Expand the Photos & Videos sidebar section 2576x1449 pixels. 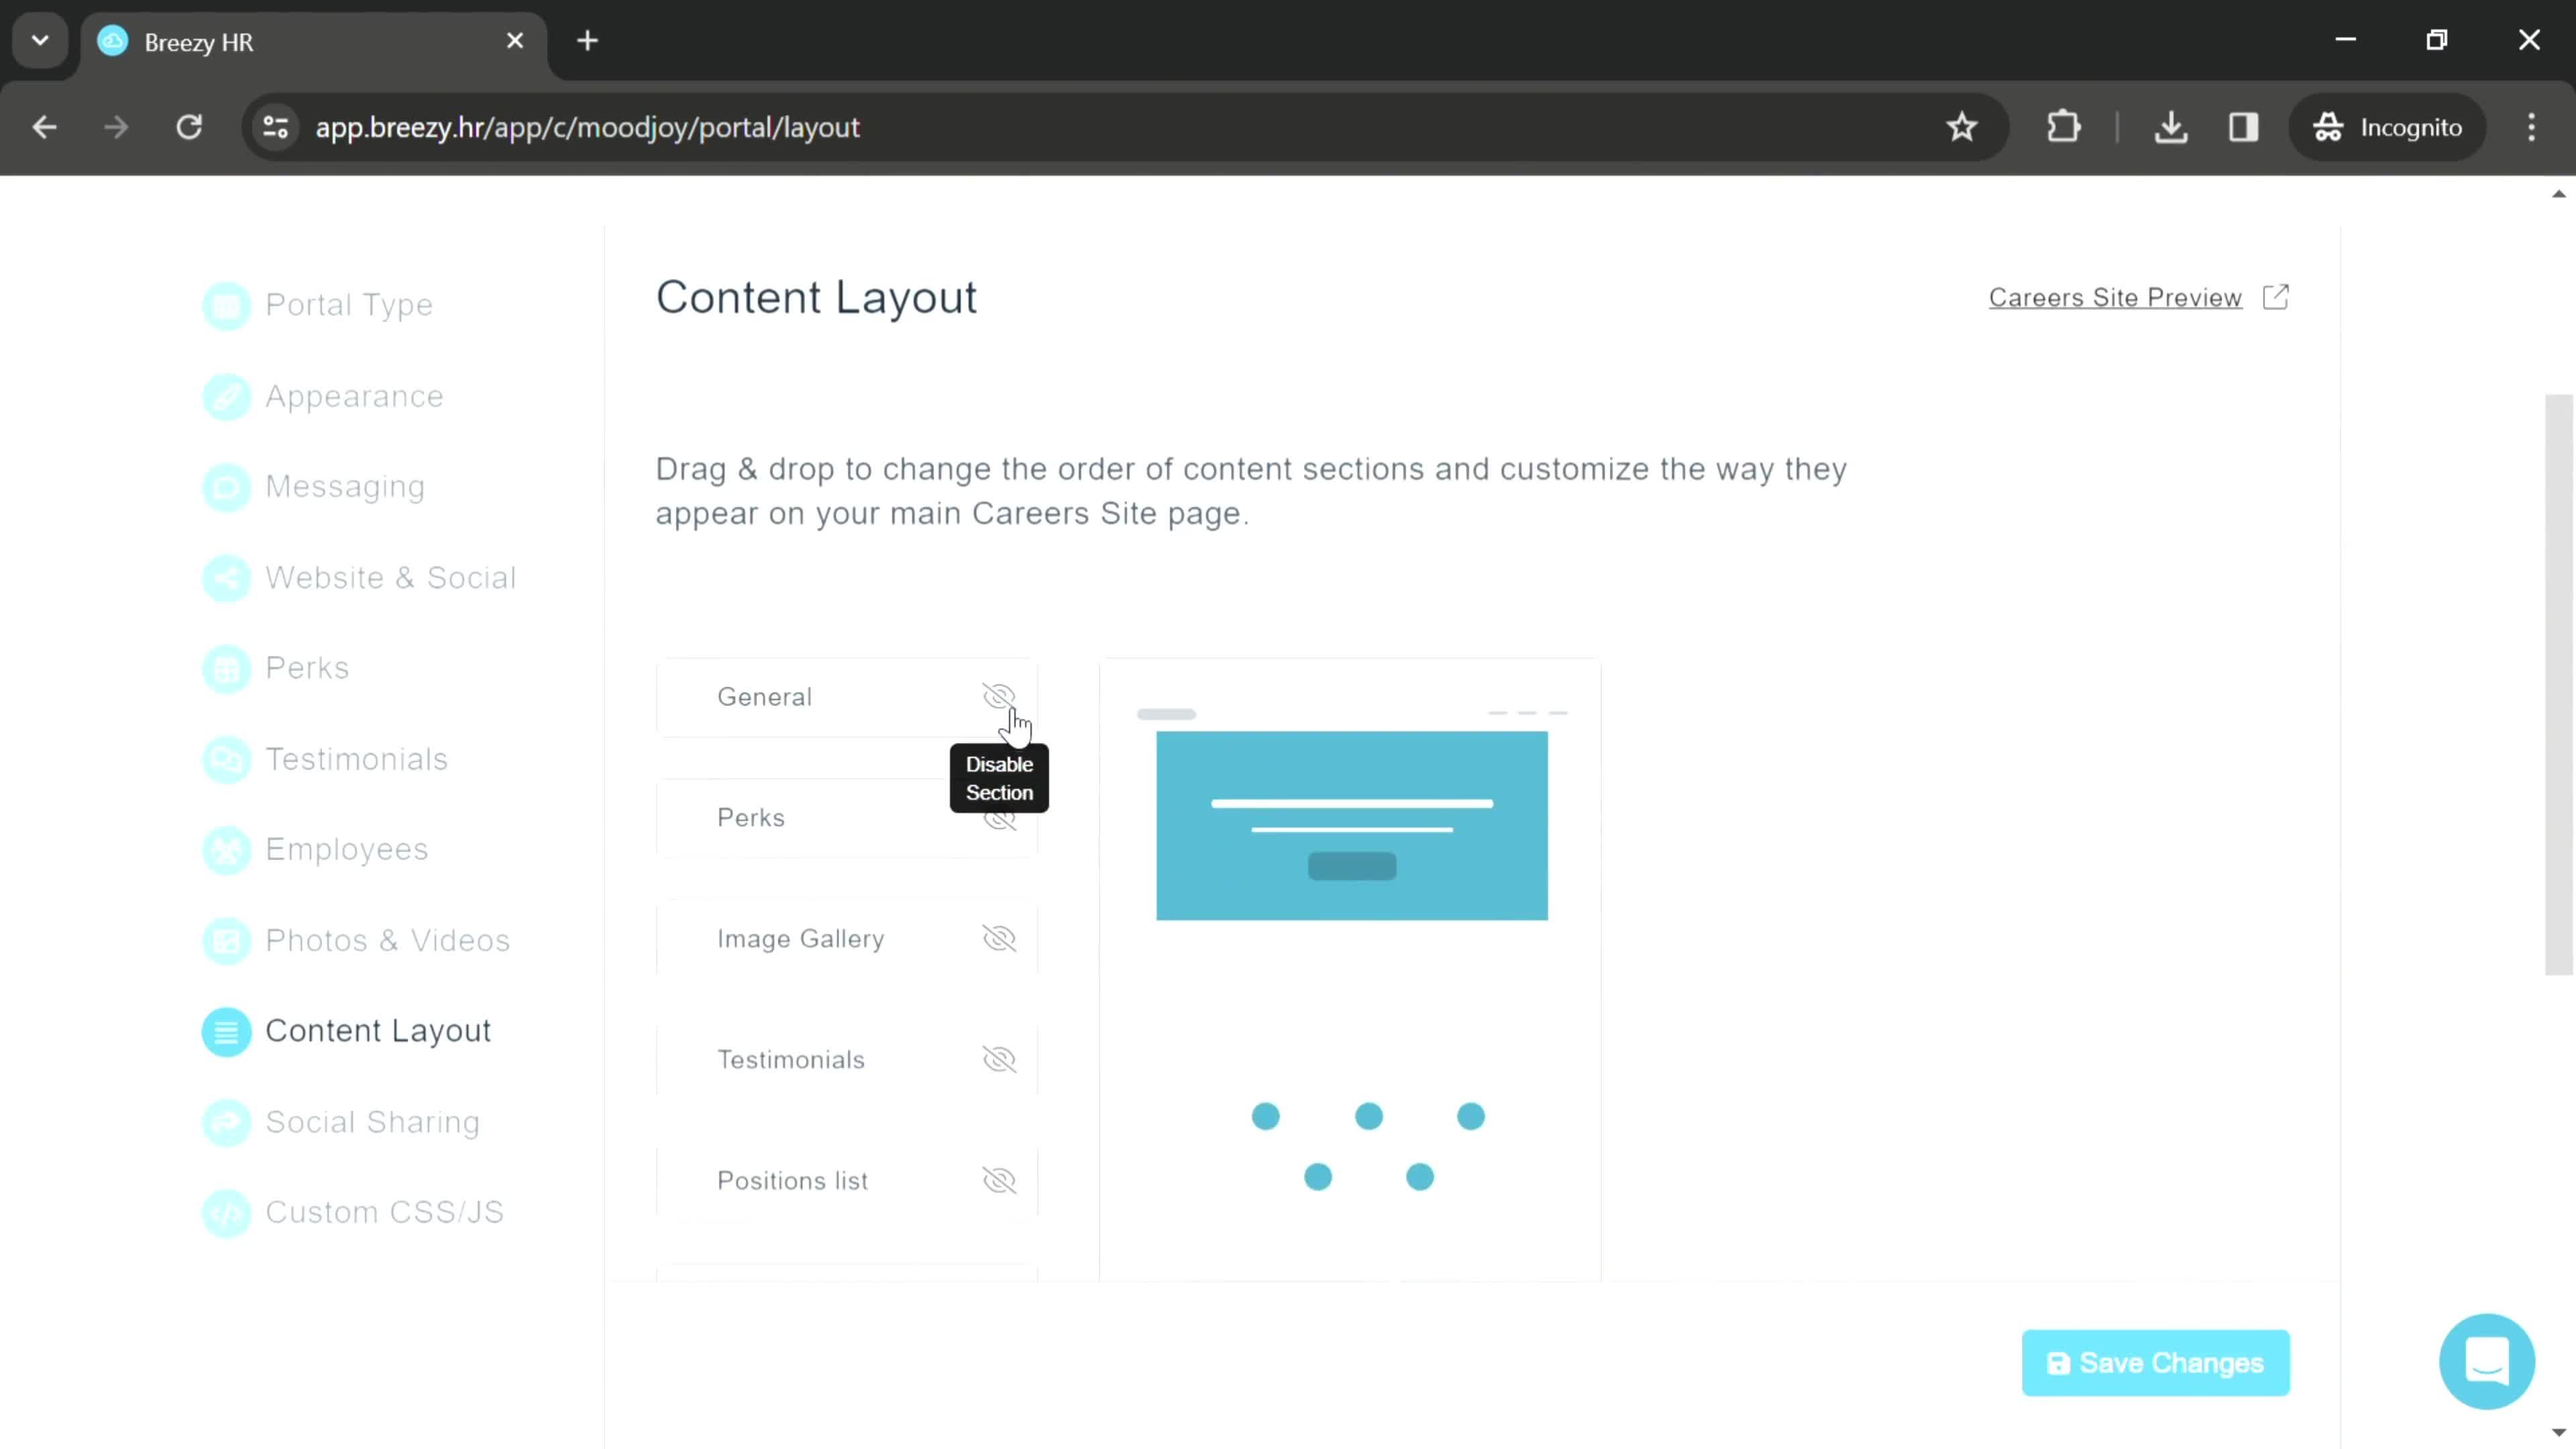[386, 939]
